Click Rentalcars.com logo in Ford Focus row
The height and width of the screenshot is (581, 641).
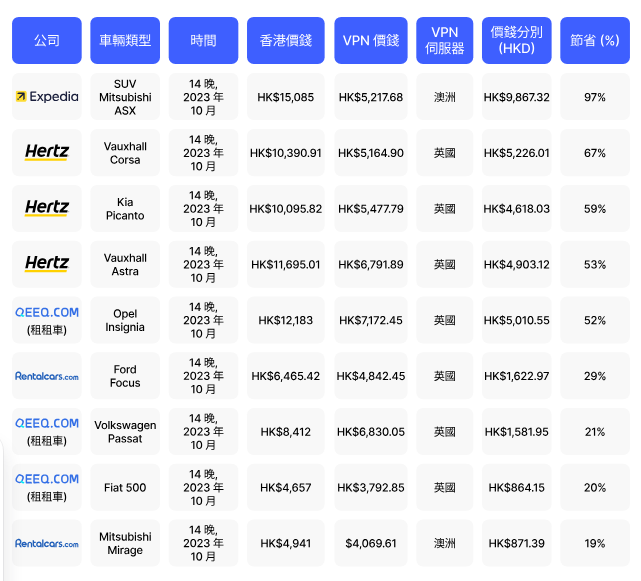47,376
